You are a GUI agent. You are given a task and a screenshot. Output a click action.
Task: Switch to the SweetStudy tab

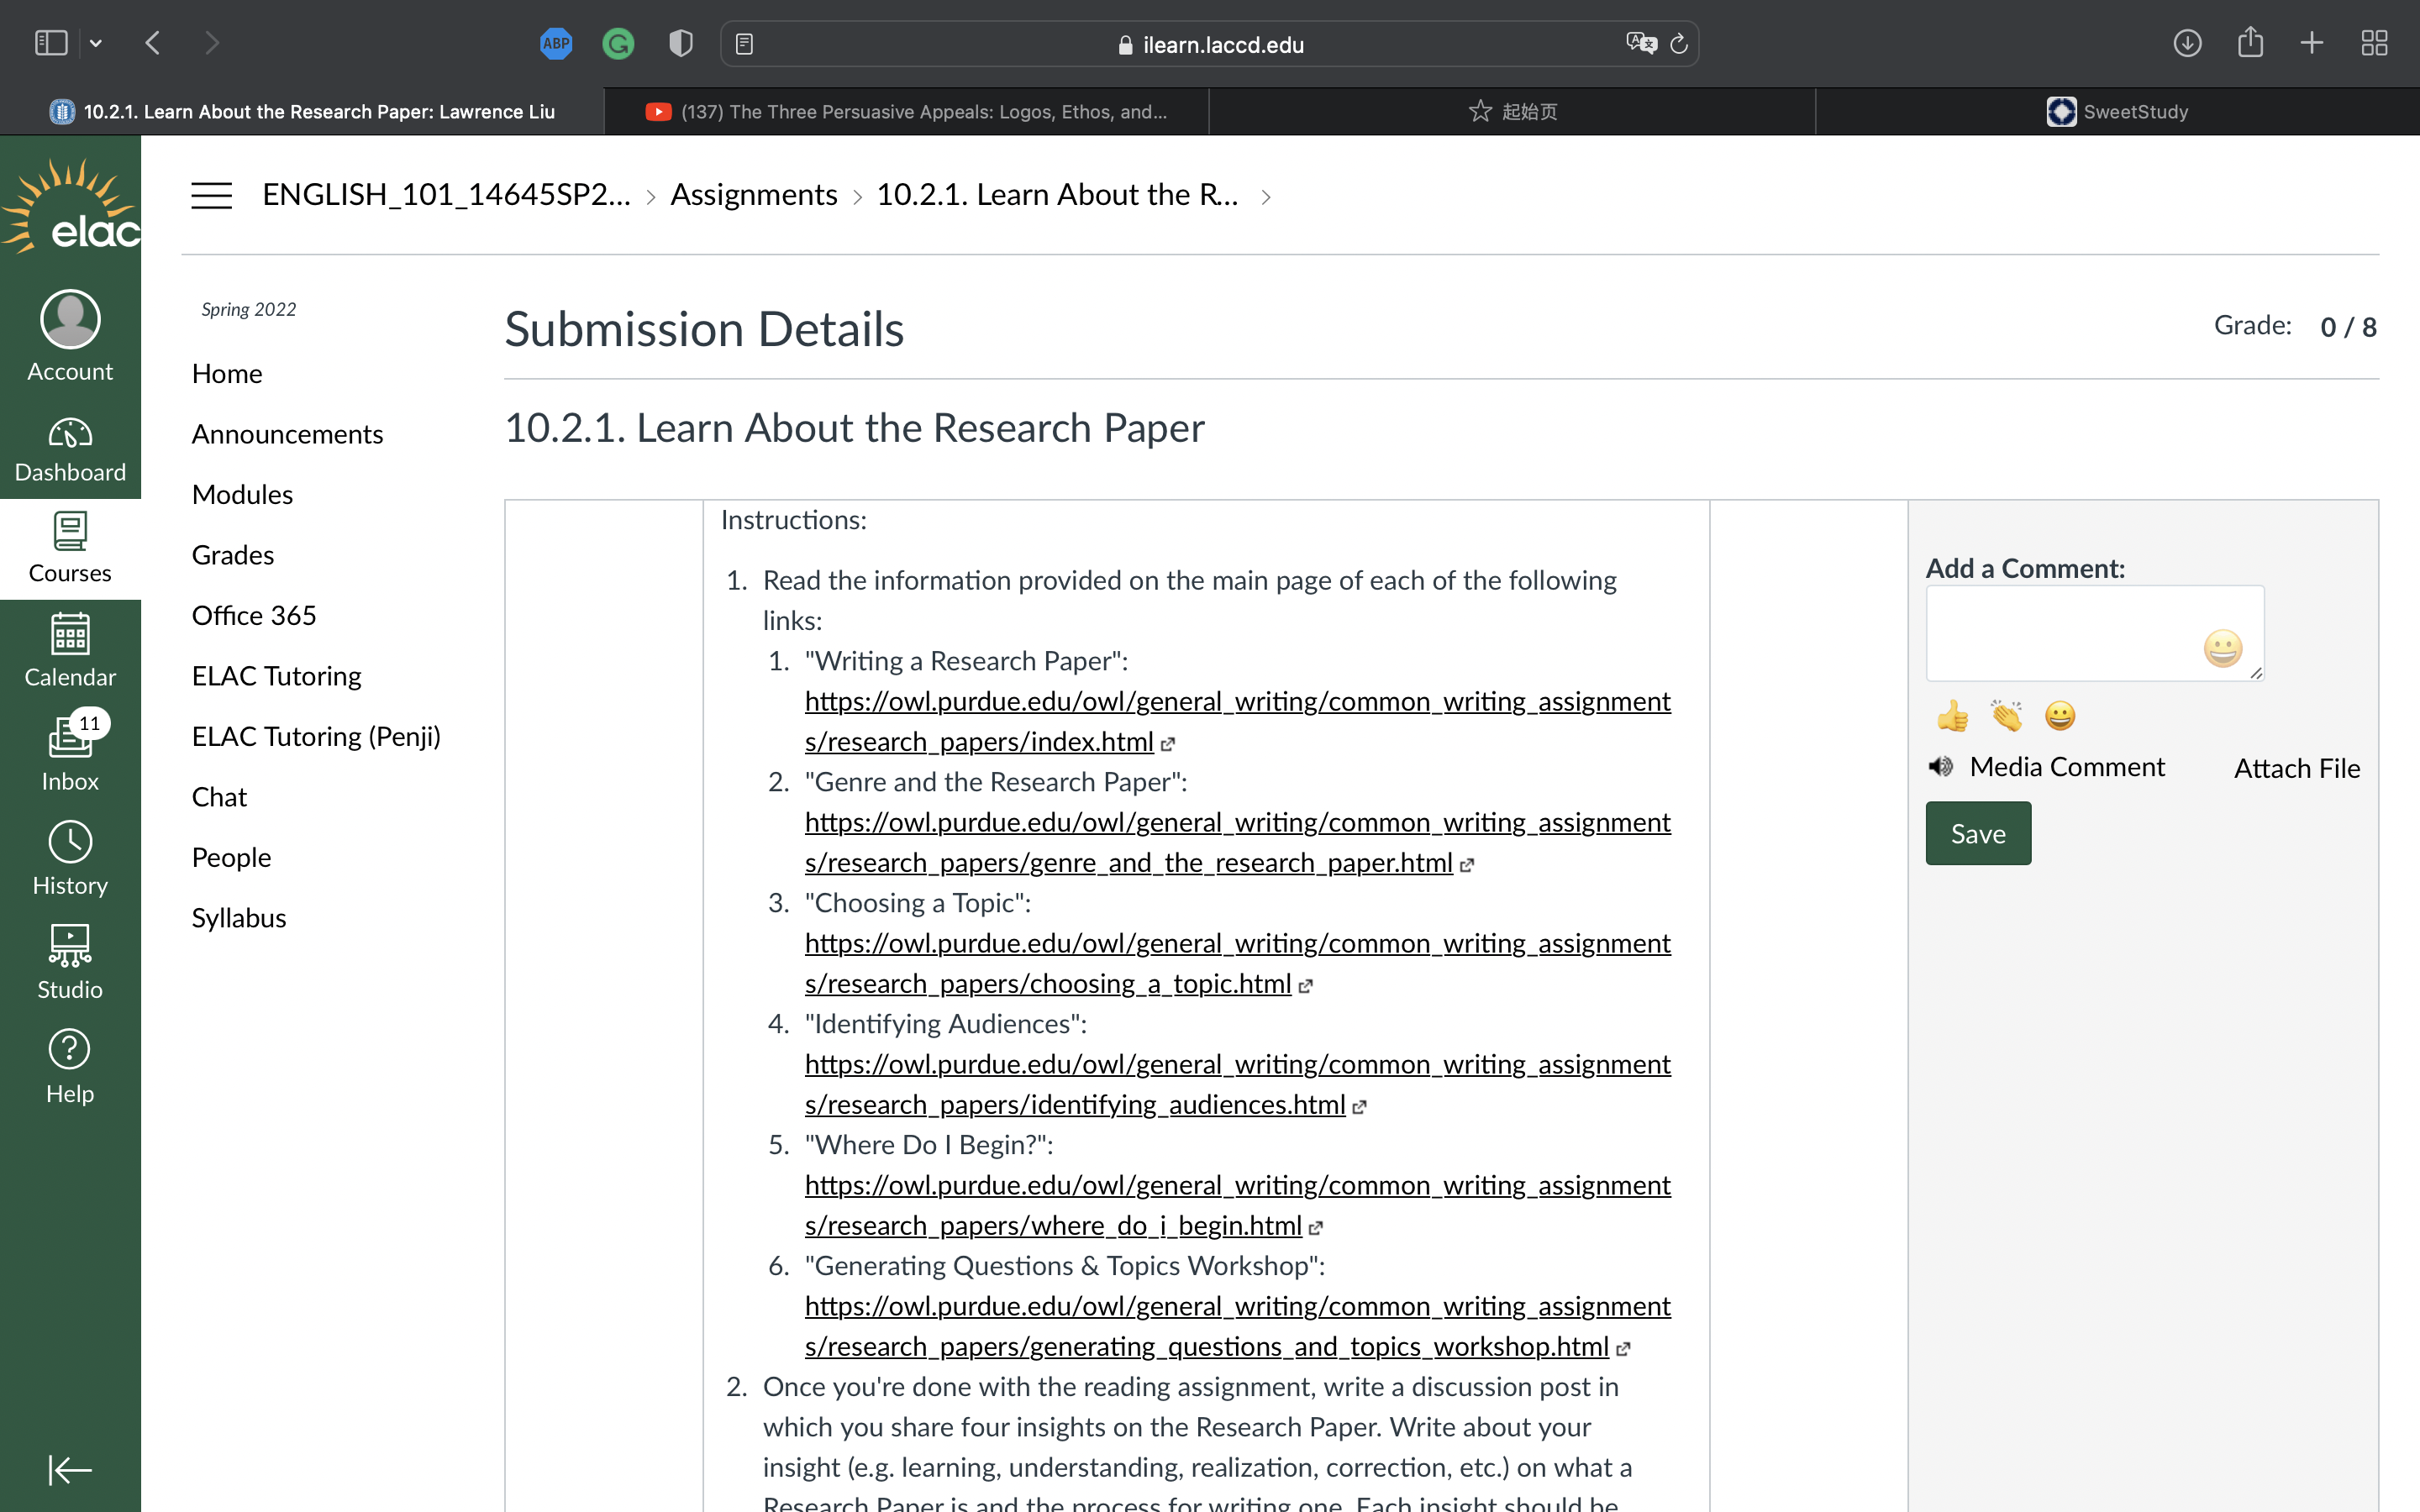[2117, 111]
